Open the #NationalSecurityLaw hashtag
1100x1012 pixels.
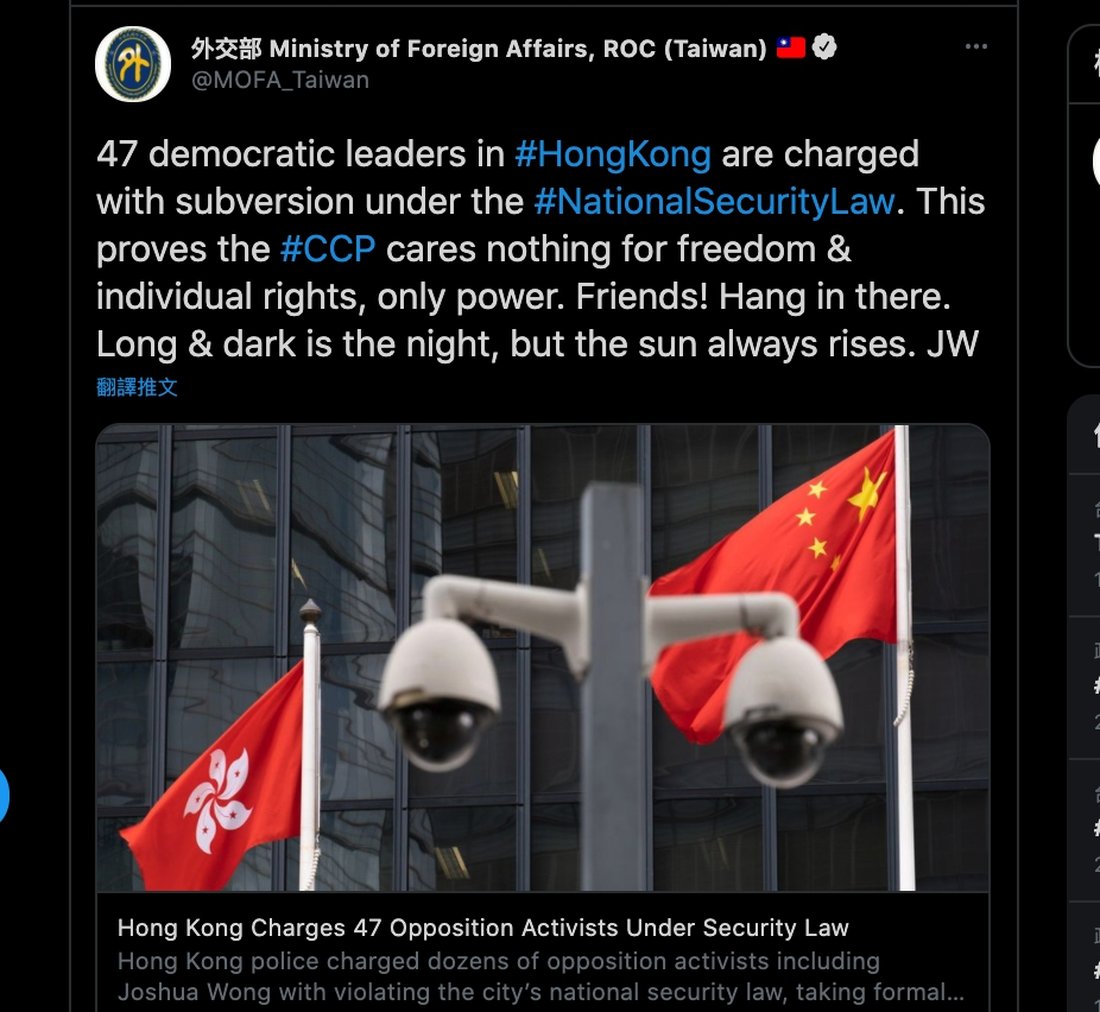tap(714, 202)
